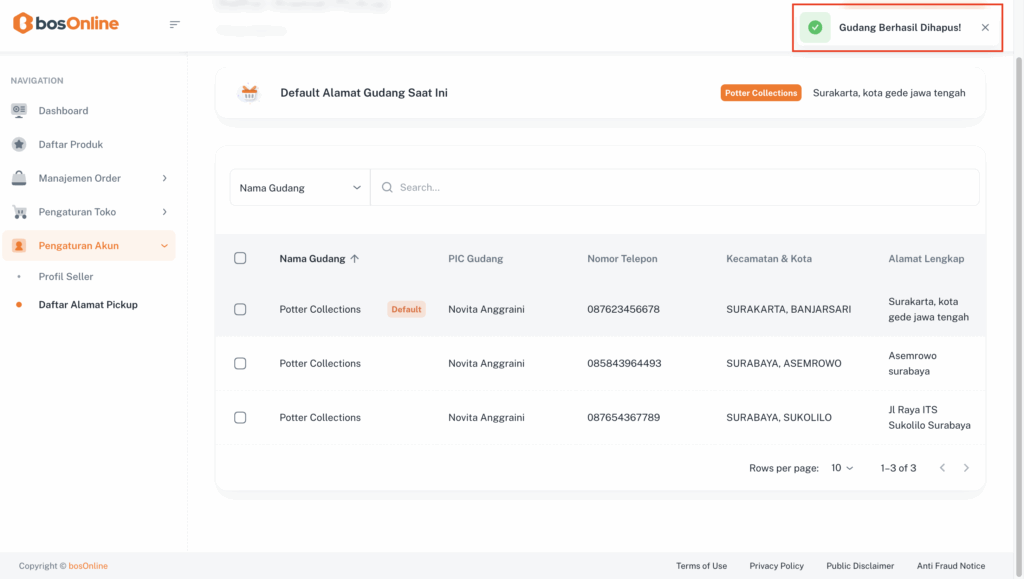Image resolution: width=1024 pixels, height=579 pixels.
Task: Open the Nama Gudang filter dropdown
Action: [x=300, y=187]
